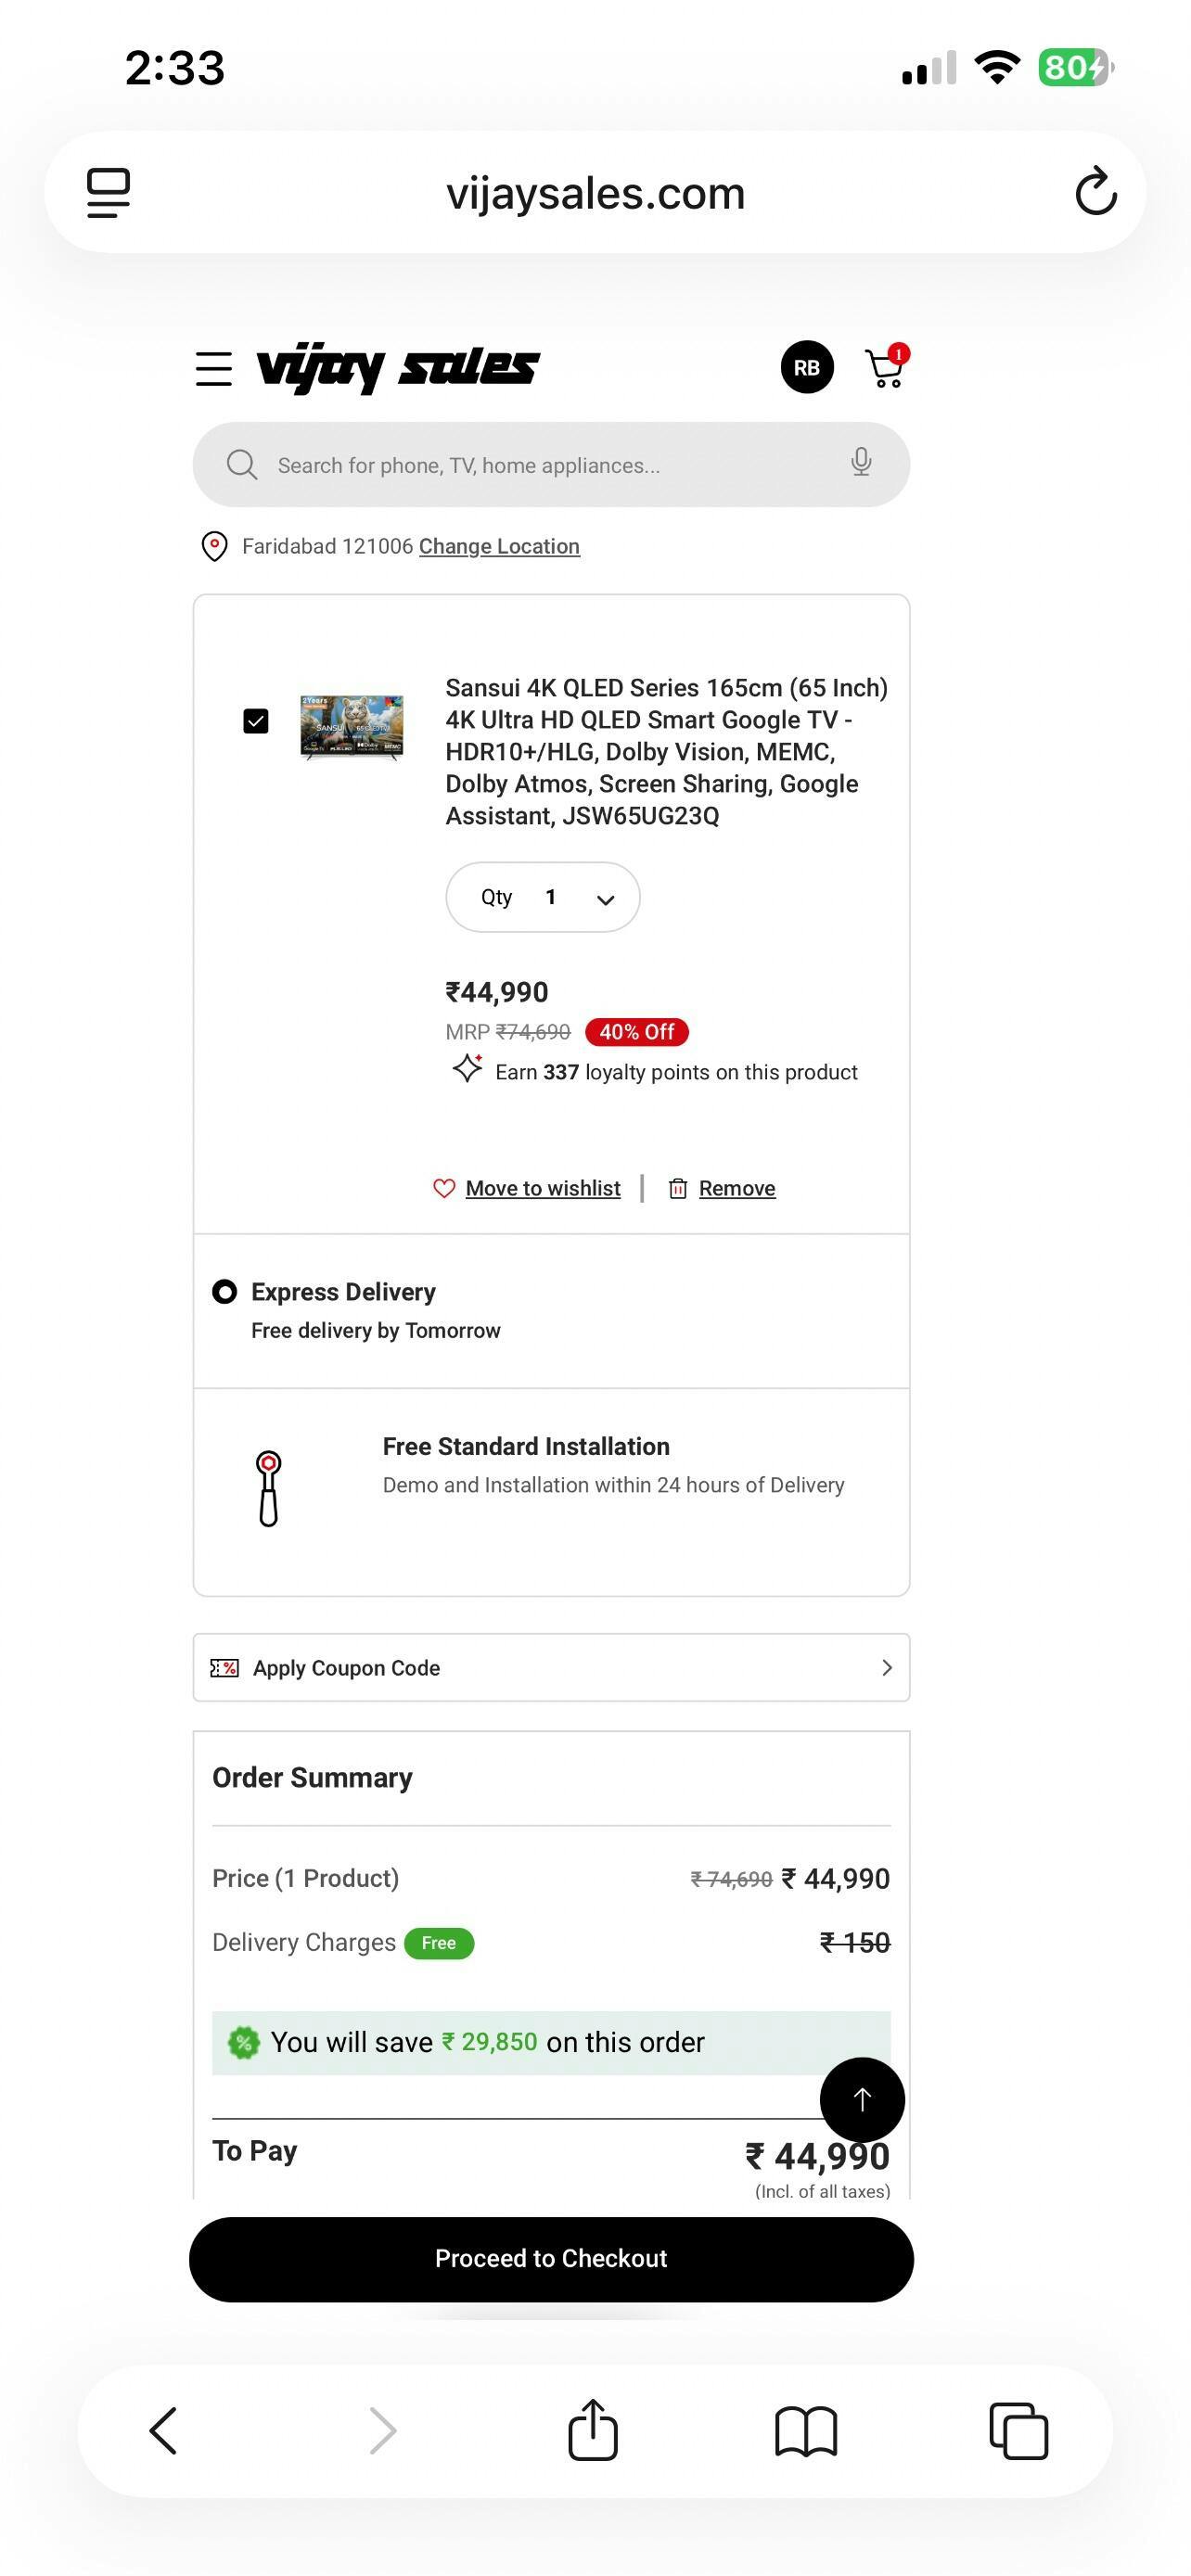Image resolution: width=1191 pixels, height=2576 pixels.
Task: Click the Change Location link
Action: coord(499,546)
